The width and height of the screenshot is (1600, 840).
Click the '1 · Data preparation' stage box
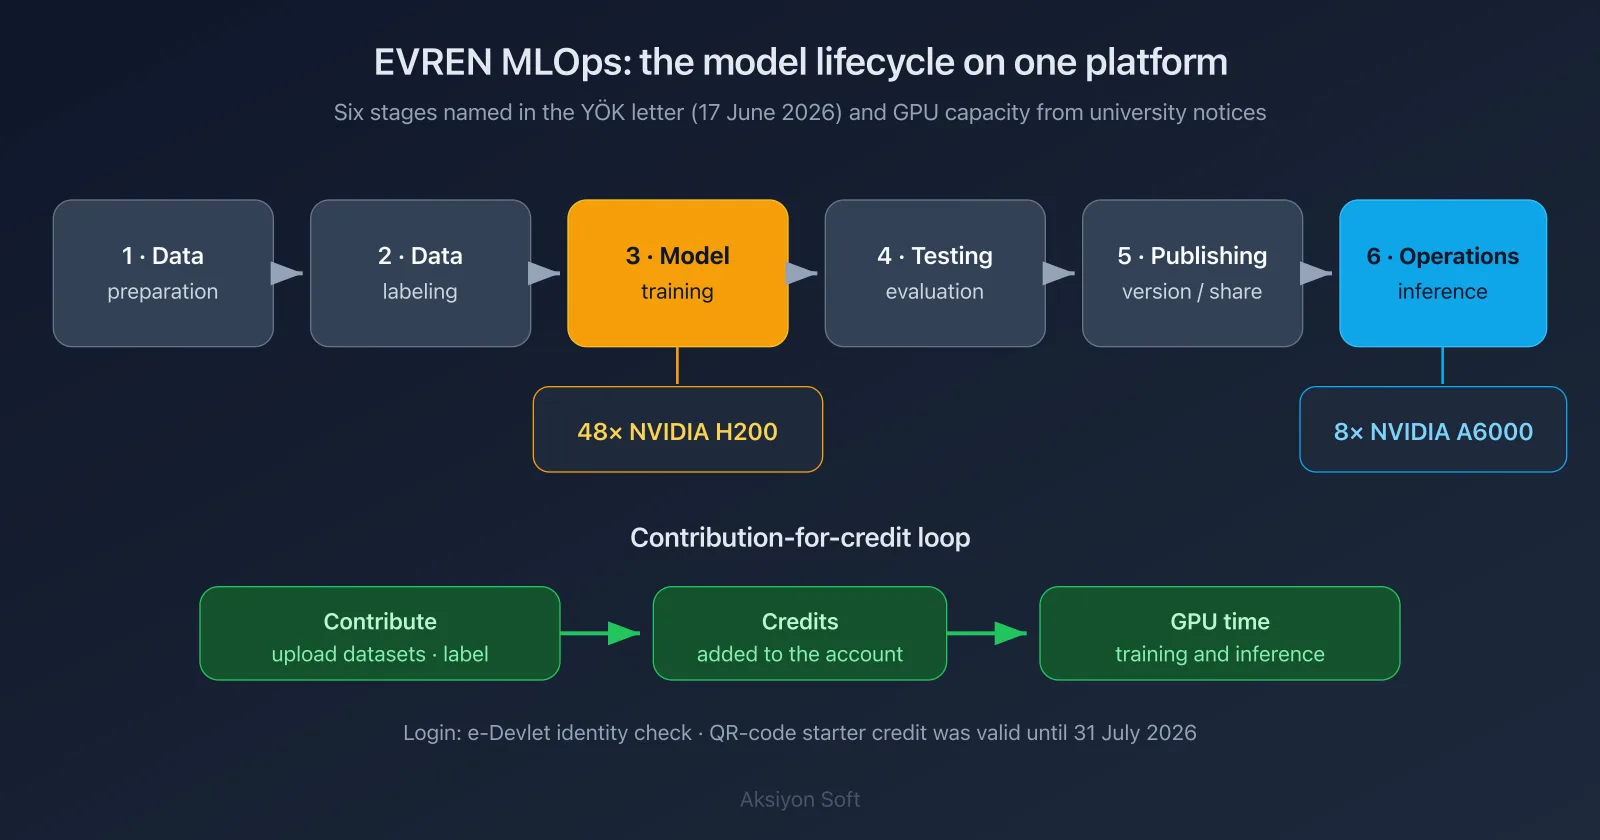coord(163,273)
